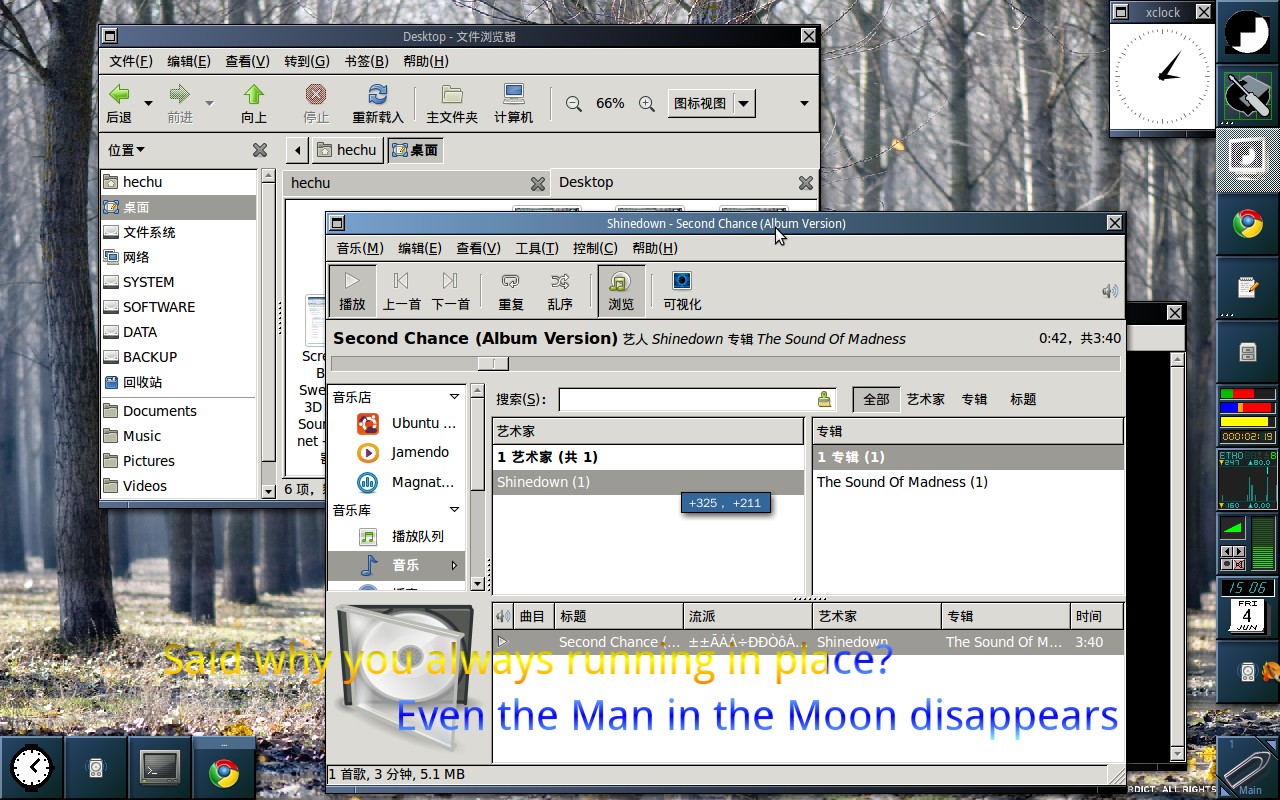The width and height of the screenshot is (1280, 800).
Task: Toggle 重复 repeat mode
Action: click(x=511, y=291)
